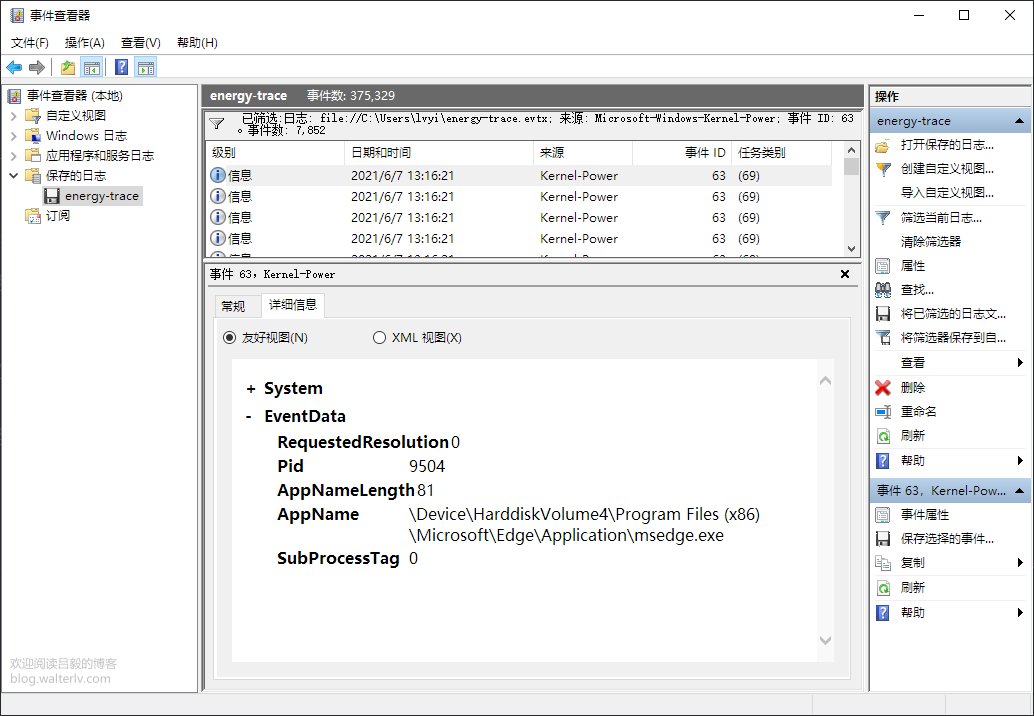Click the filter funnel icon above event list
The height and width of the screenshot is (716, 1034).
(217, 124)
